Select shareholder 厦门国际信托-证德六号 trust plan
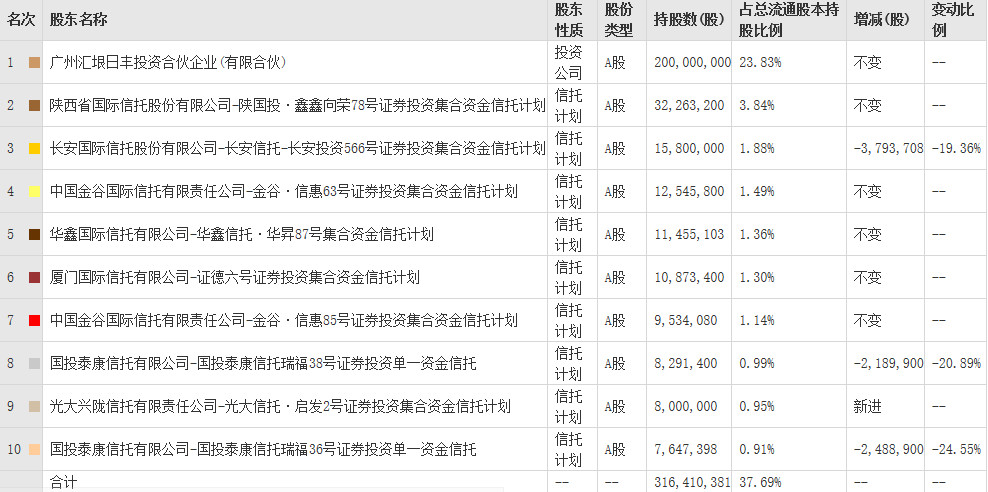This screenshot has width=988, height=492. (x=235, y=277)
